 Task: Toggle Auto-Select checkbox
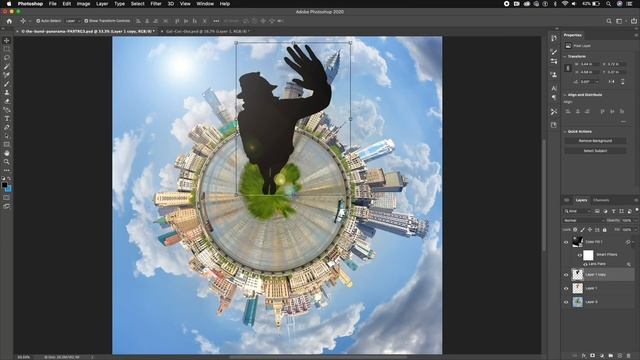pos(38,21)
